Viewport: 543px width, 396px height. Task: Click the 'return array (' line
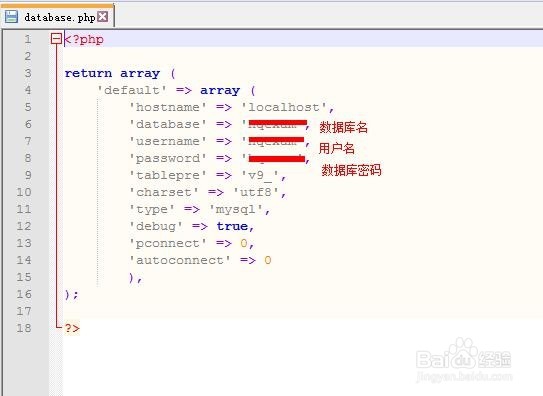click(x=120, y=73)
